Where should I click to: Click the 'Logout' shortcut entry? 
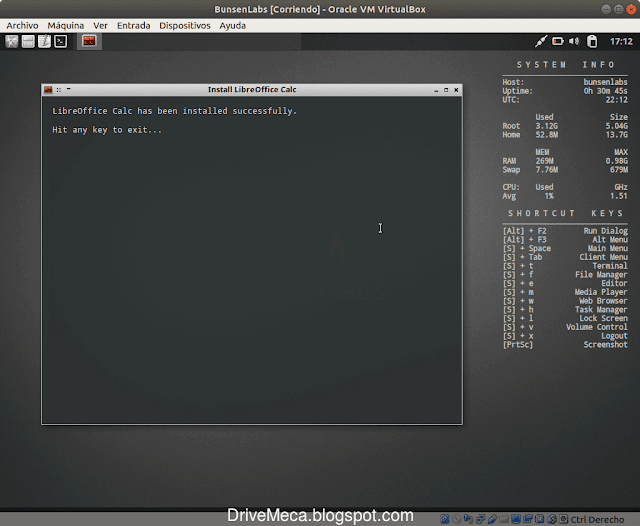pos(614,336)
